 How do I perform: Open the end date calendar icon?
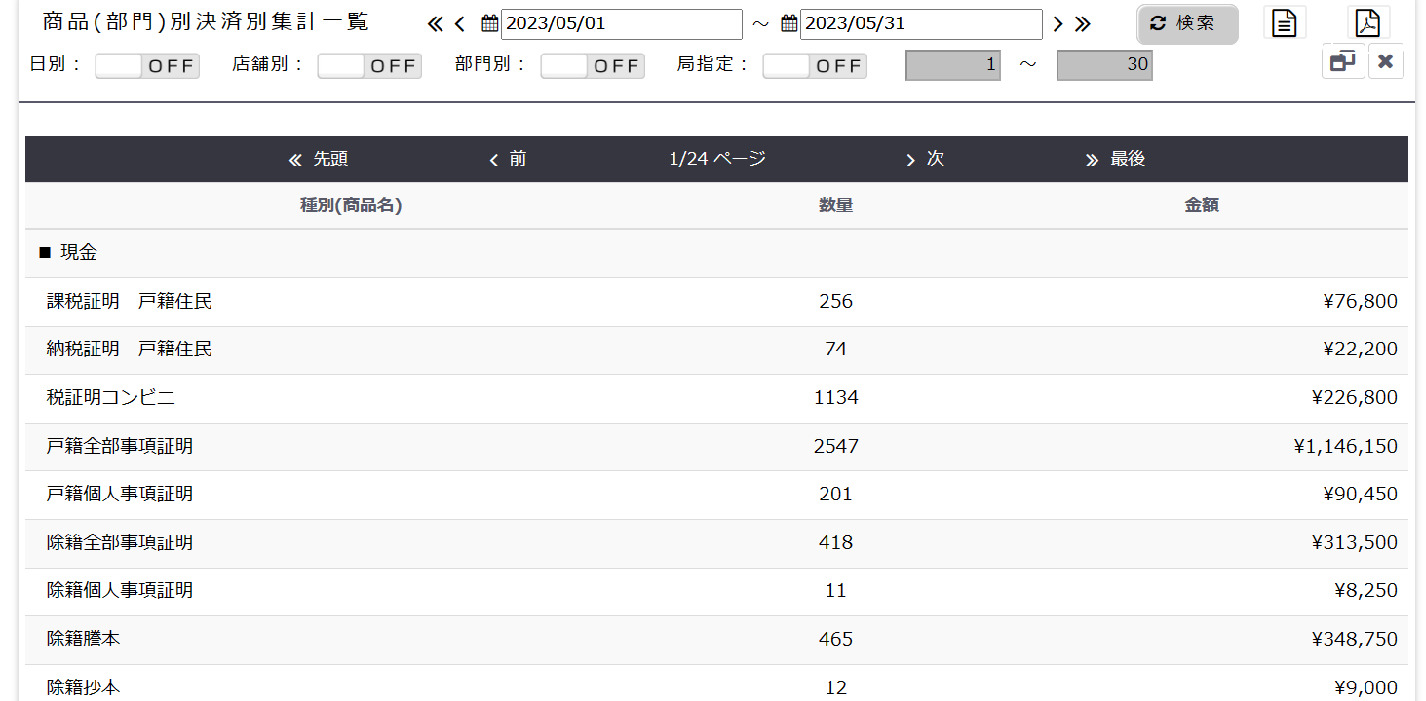tap(789, 24)
